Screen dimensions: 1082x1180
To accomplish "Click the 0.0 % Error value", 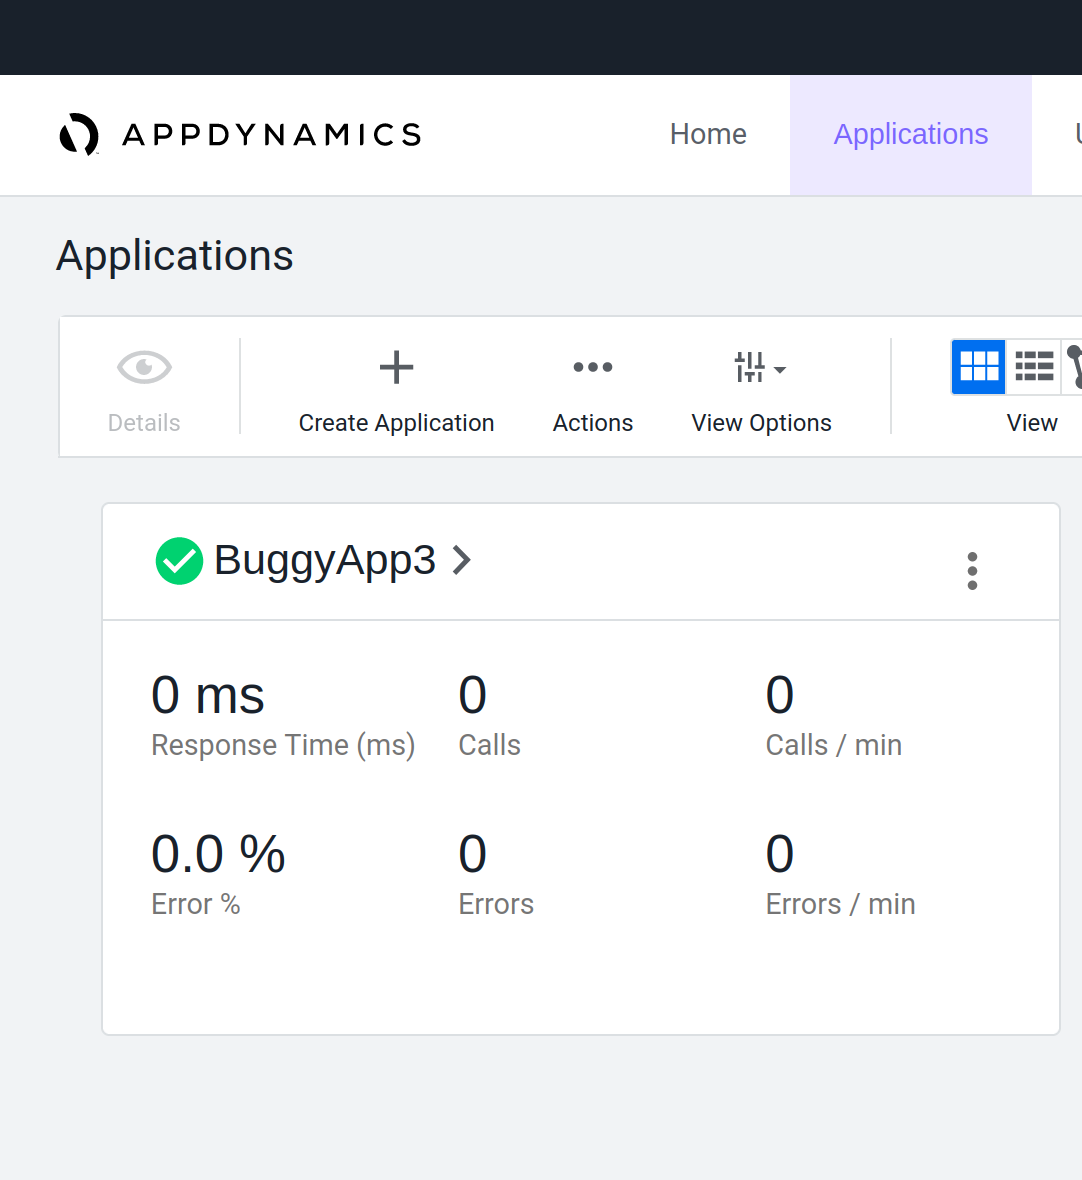I will pos(218,854).
